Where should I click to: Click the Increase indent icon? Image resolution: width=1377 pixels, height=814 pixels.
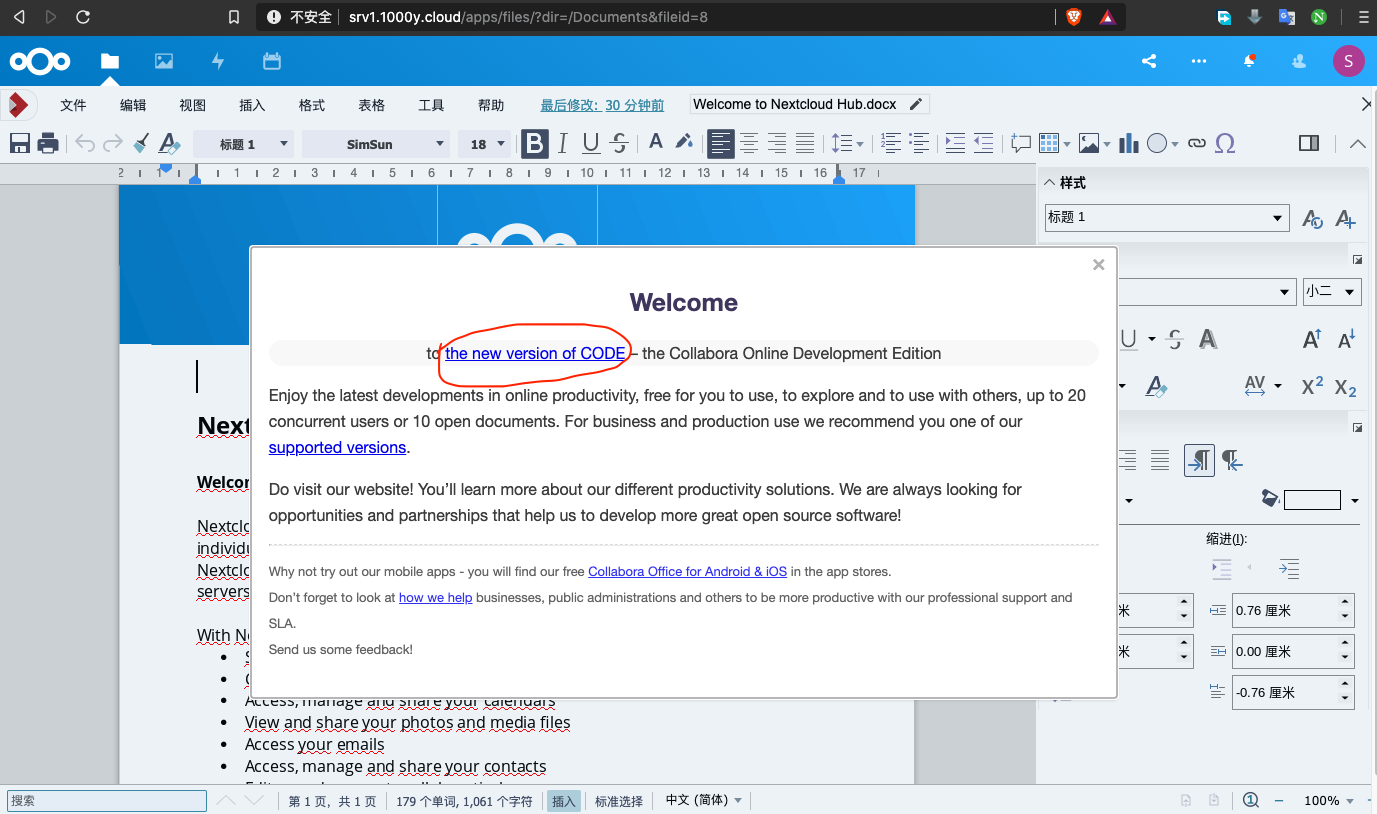coord(955,144)
